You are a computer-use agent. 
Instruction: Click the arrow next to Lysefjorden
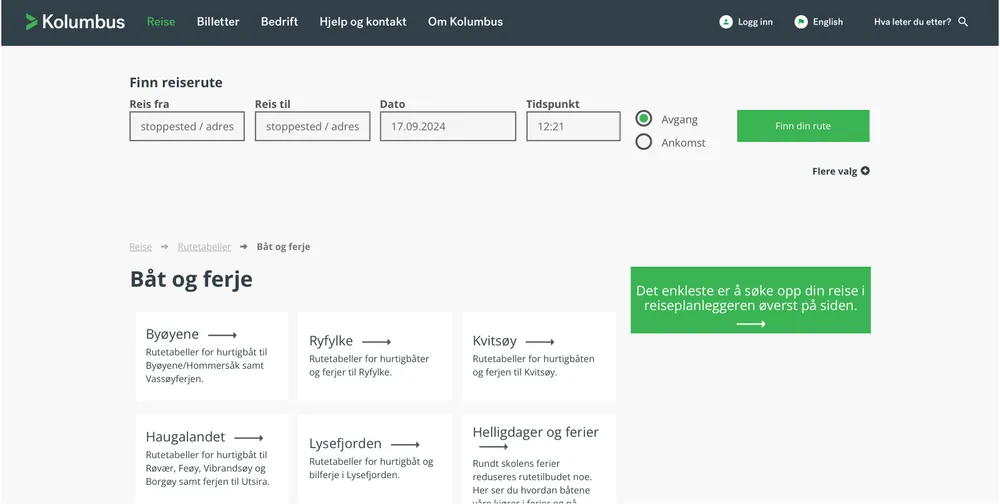[406, 445]
